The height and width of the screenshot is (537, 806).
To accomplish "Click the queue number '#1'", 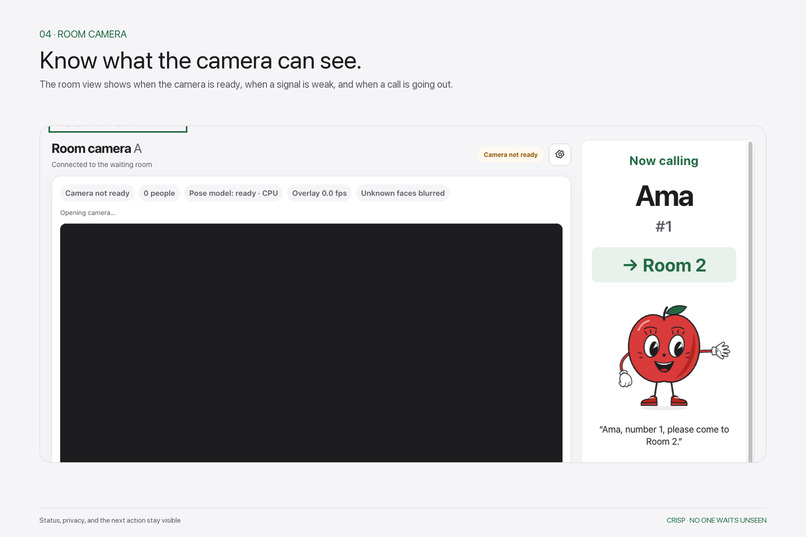I will click(664, 227).
